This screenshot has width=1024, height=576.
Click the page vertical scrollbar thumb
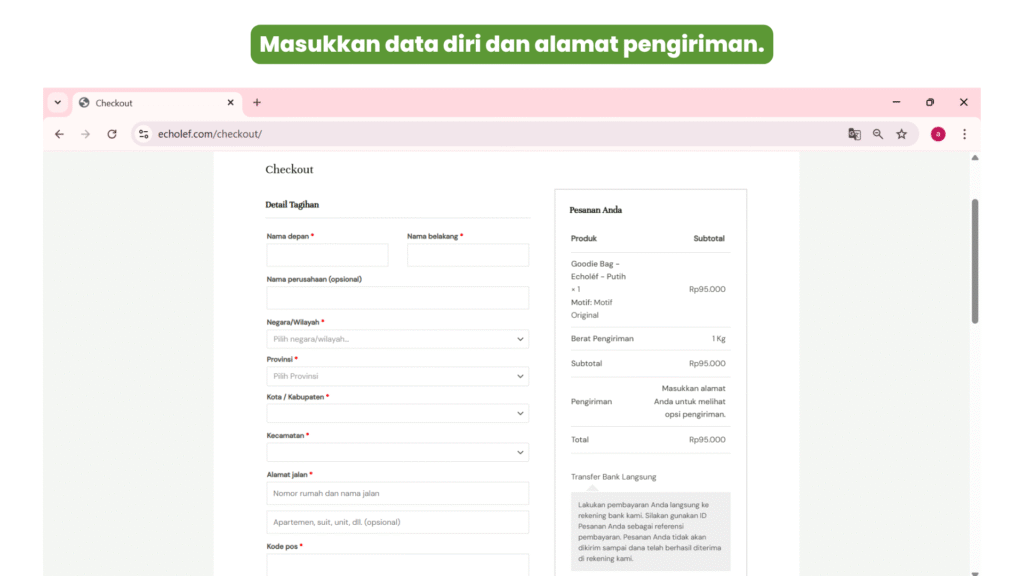pyautogui.click(x=975, y=260)
